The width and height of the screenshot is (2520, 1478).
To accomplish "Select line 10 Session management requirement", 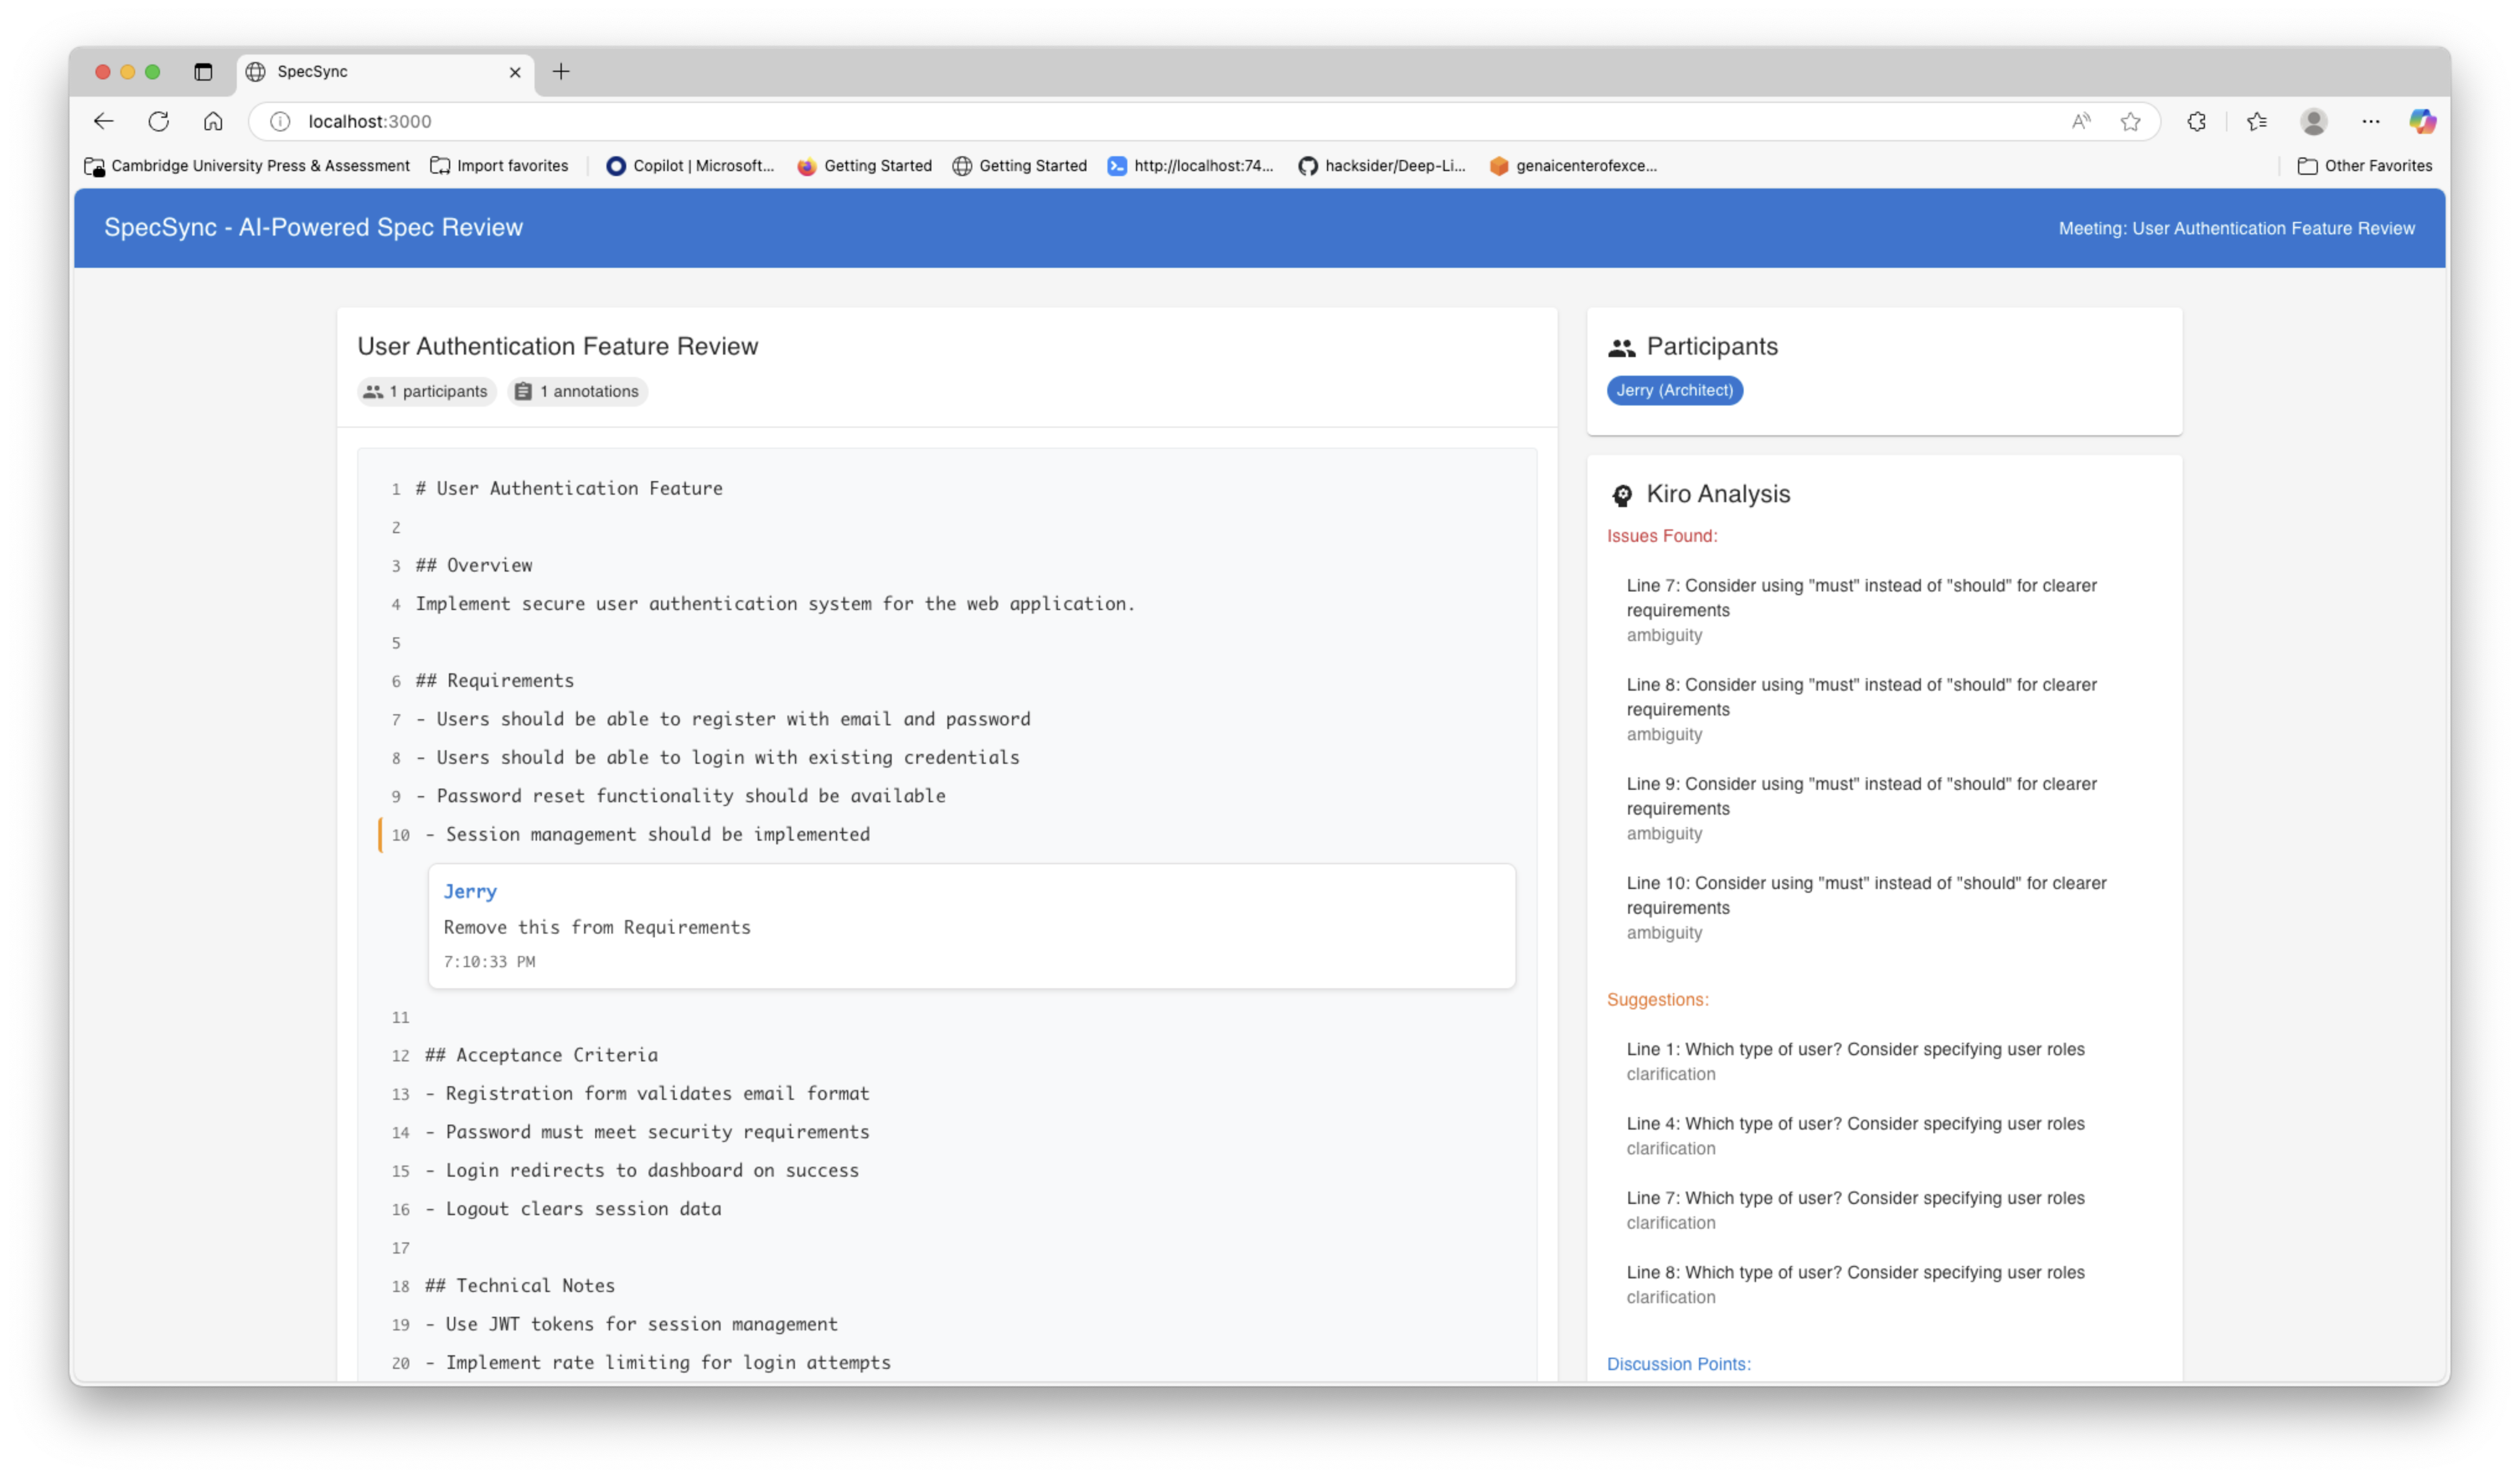I will coord(657,834).
